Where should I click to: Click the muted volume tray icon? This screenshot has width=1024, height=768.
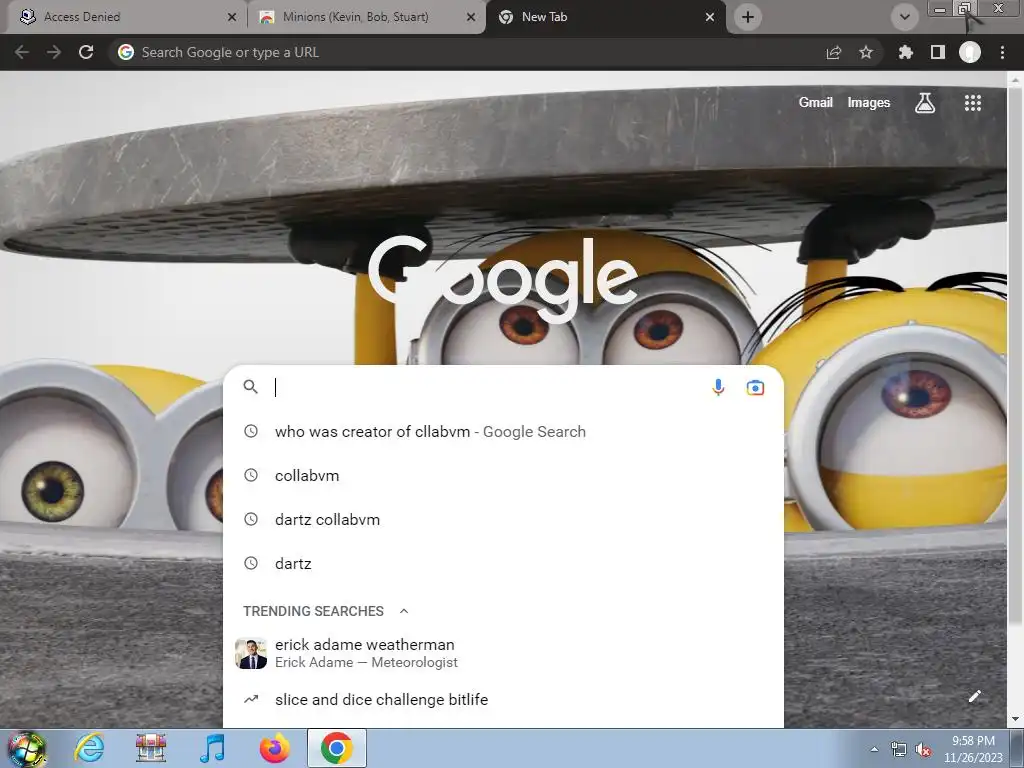923,750
